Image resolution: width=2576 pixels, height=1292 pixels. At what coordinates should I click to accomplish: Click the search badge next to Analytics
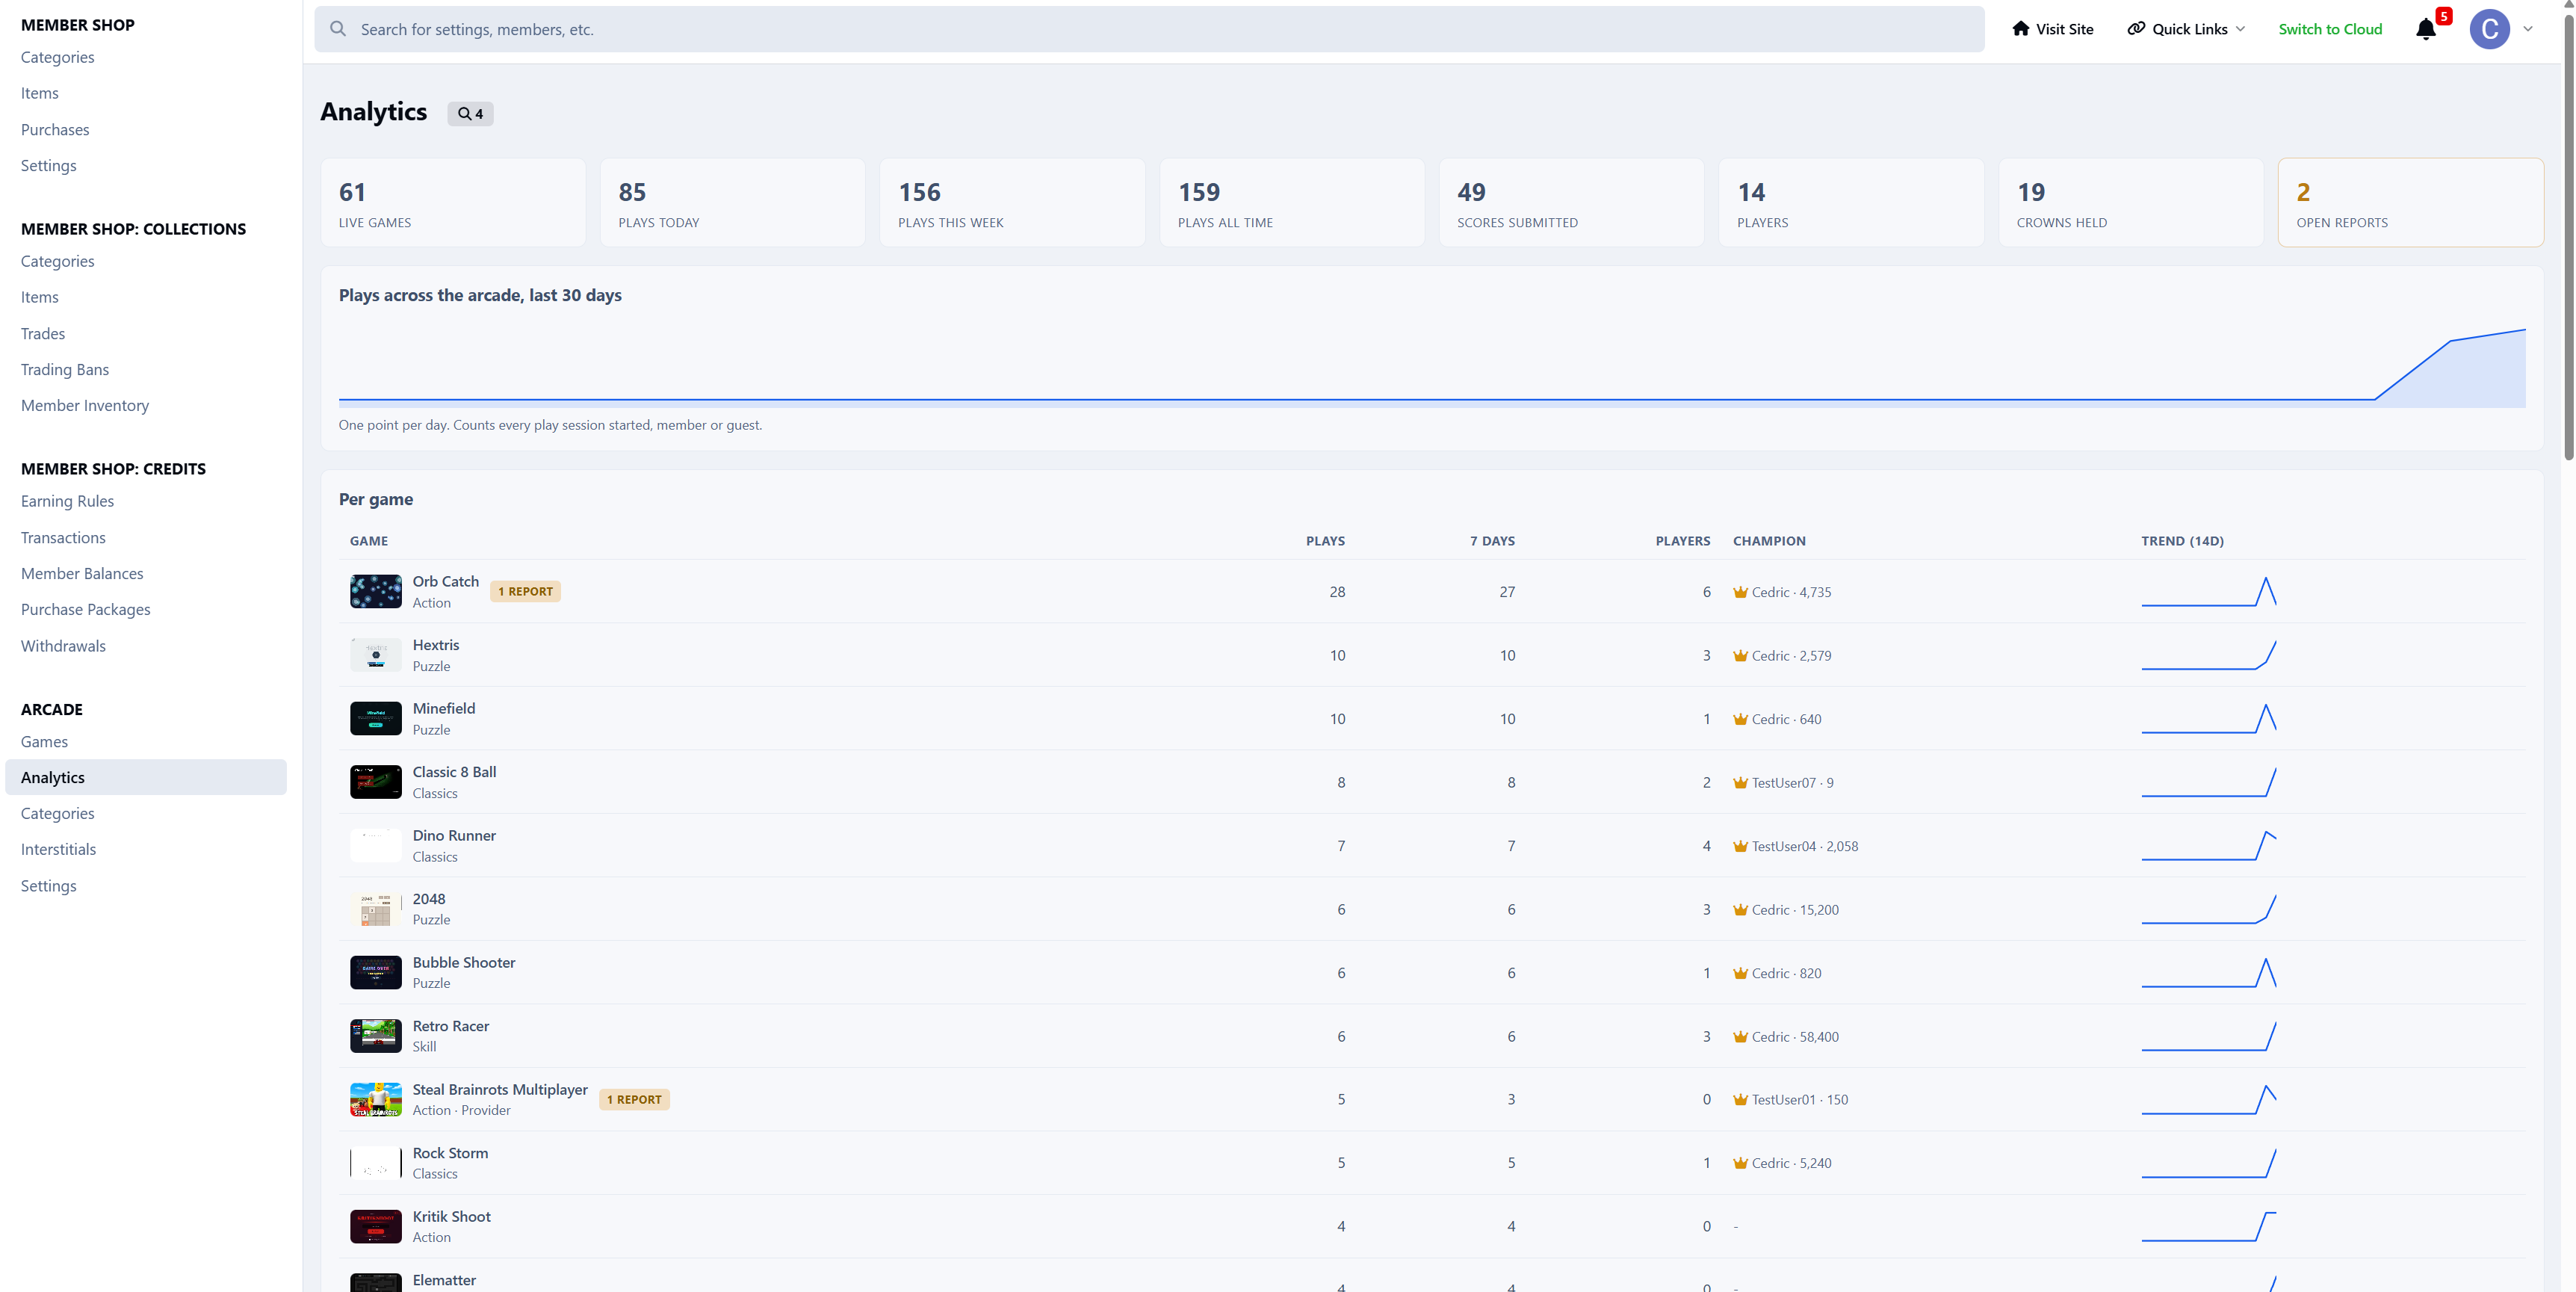470,114
